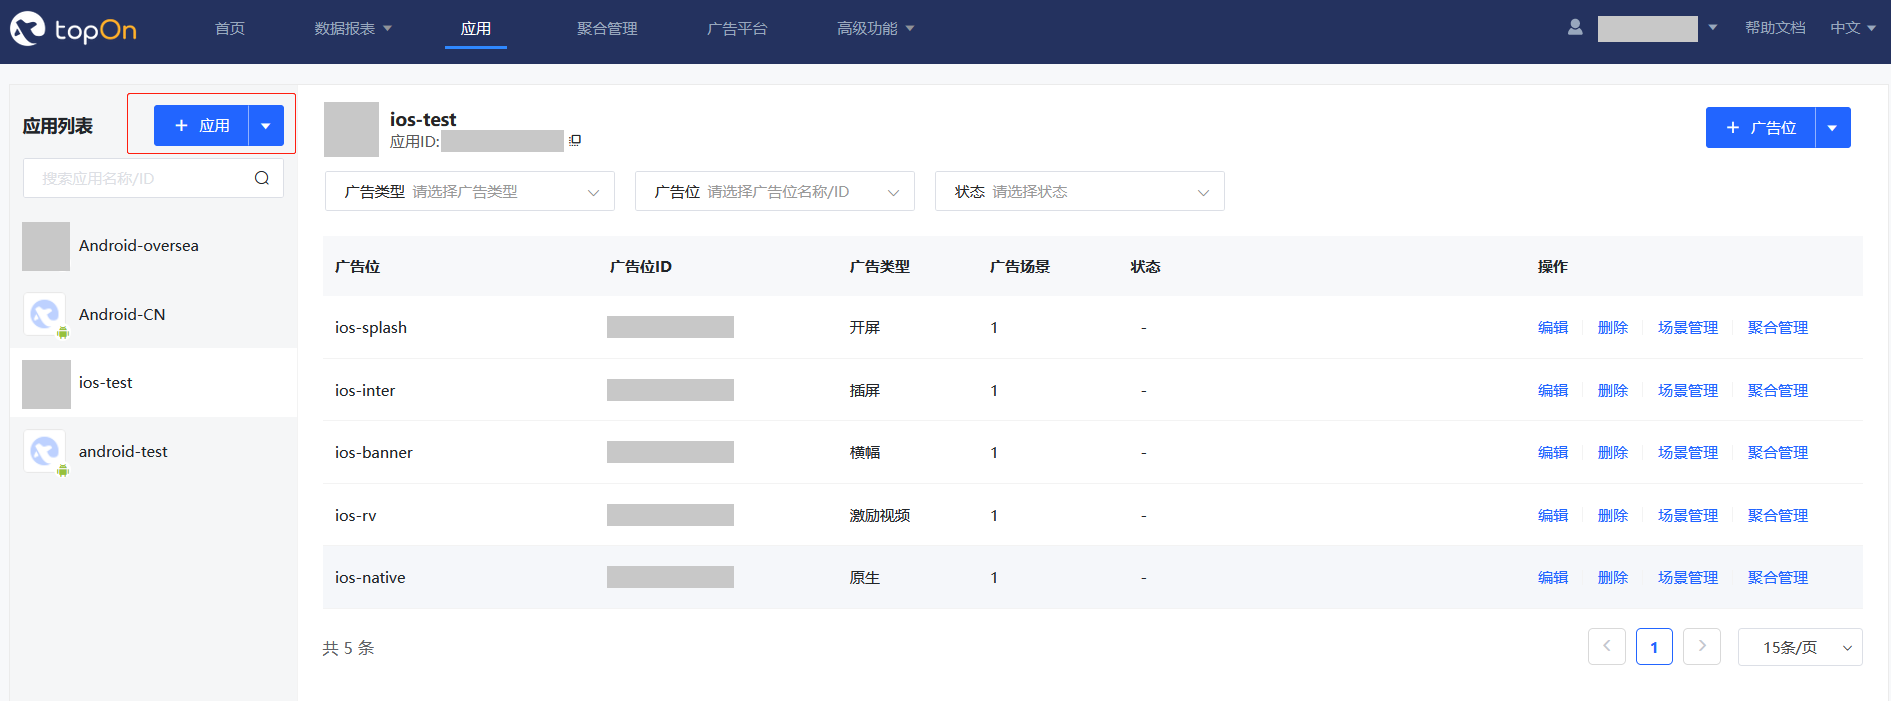Open 帮助文档 link
The width and height of the screenshot is (1891, 701).
tap(1775, 28)
